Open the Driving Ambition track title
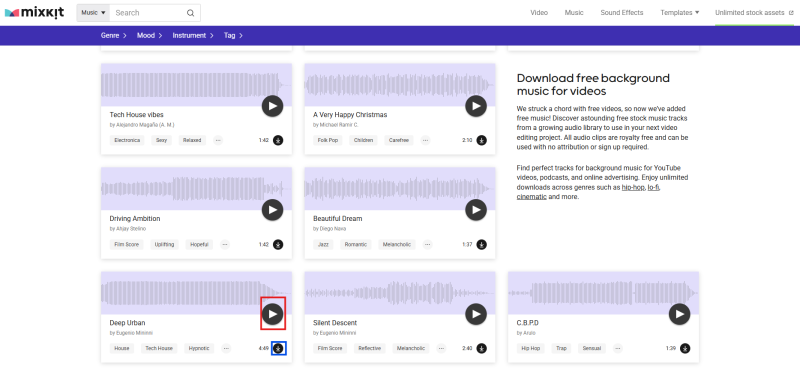This screenshot has height=369, width=800. [x=135, y=218]
